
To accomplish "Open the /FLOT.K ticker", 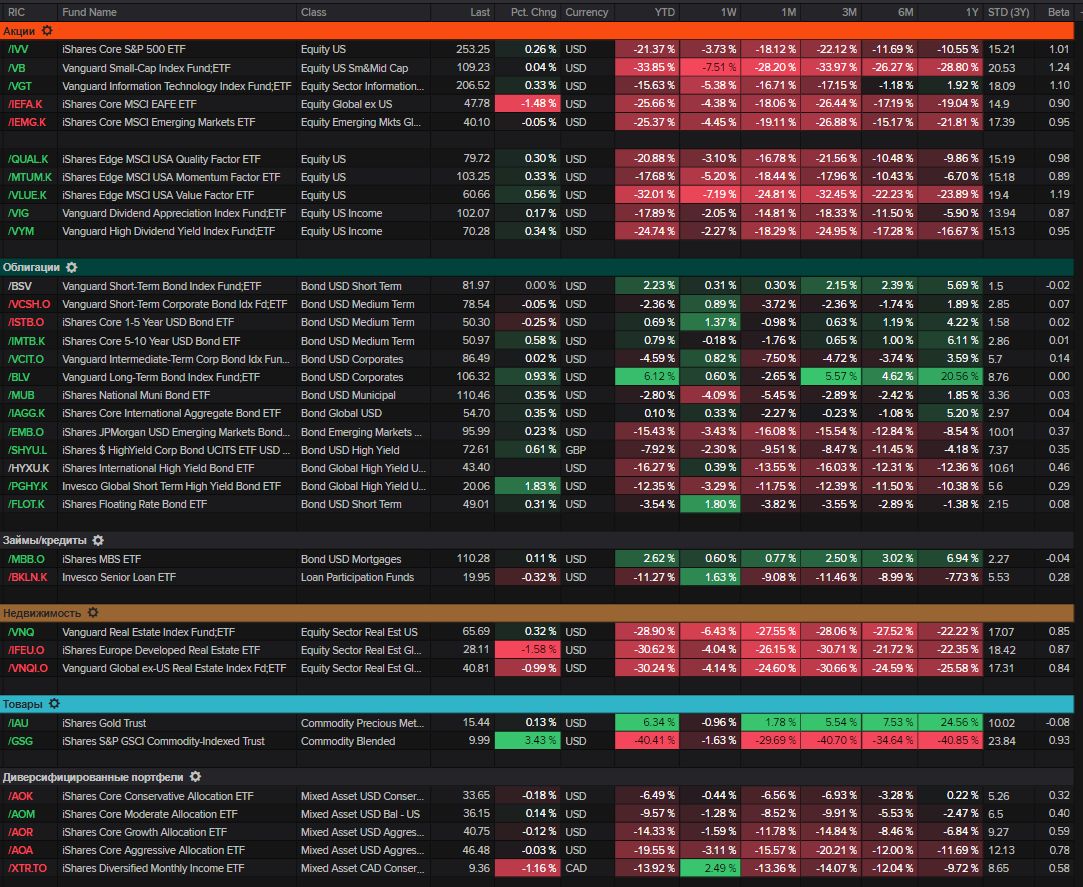I will tap(26, 504).
